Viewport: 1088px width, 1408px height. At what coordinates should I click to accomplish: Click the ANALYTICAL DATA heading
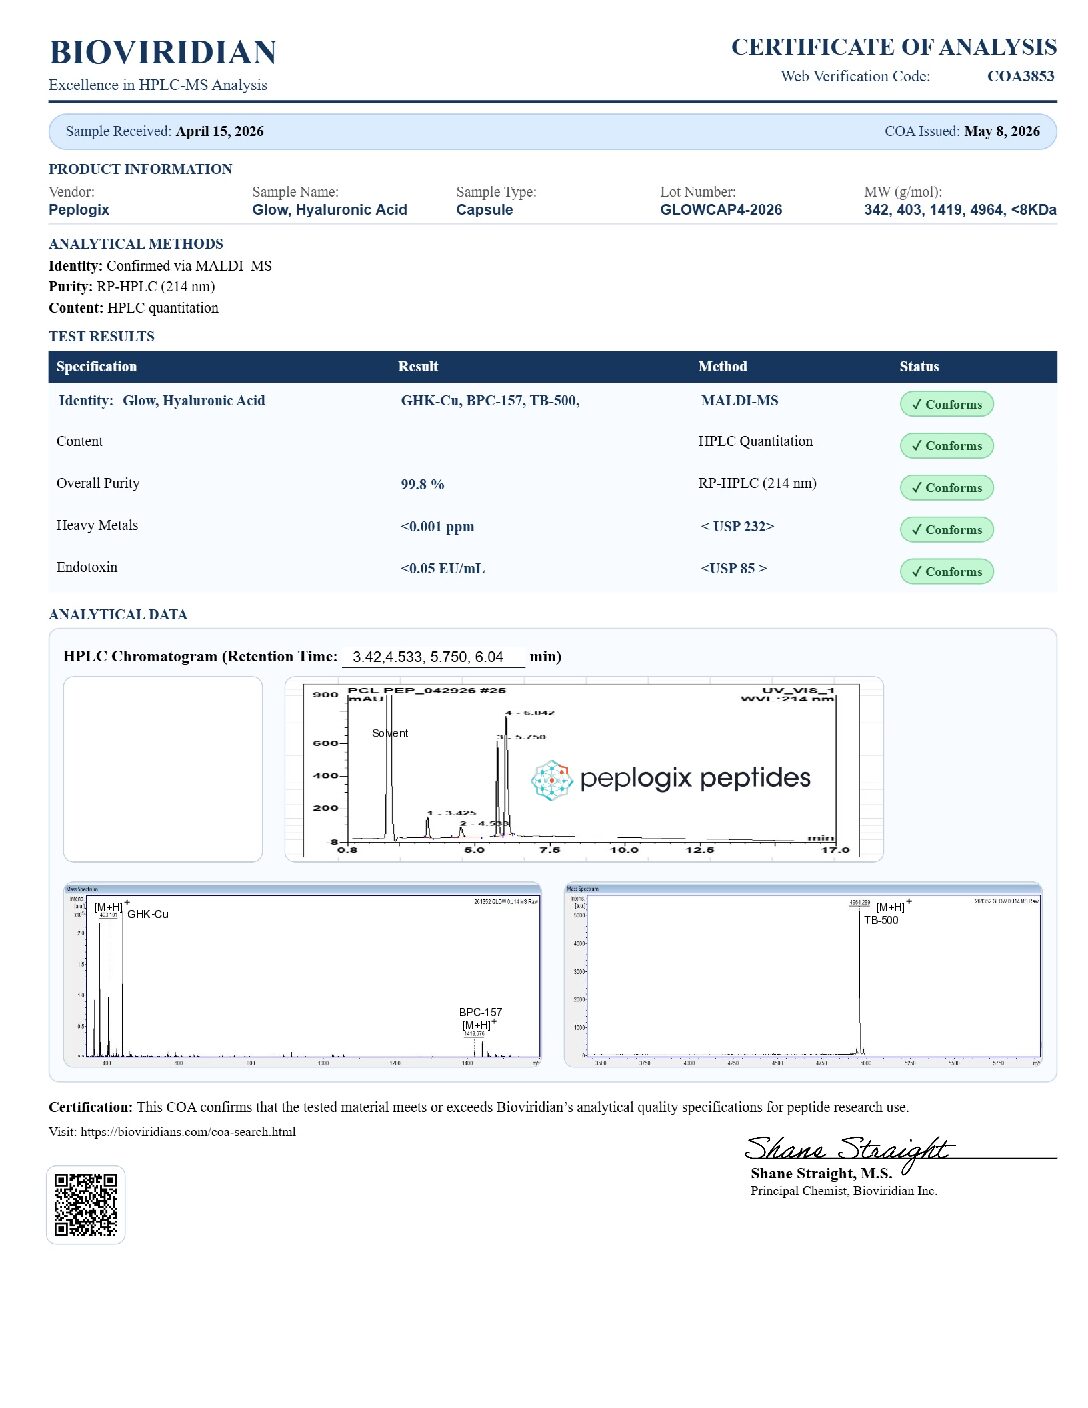coord(118,614)
